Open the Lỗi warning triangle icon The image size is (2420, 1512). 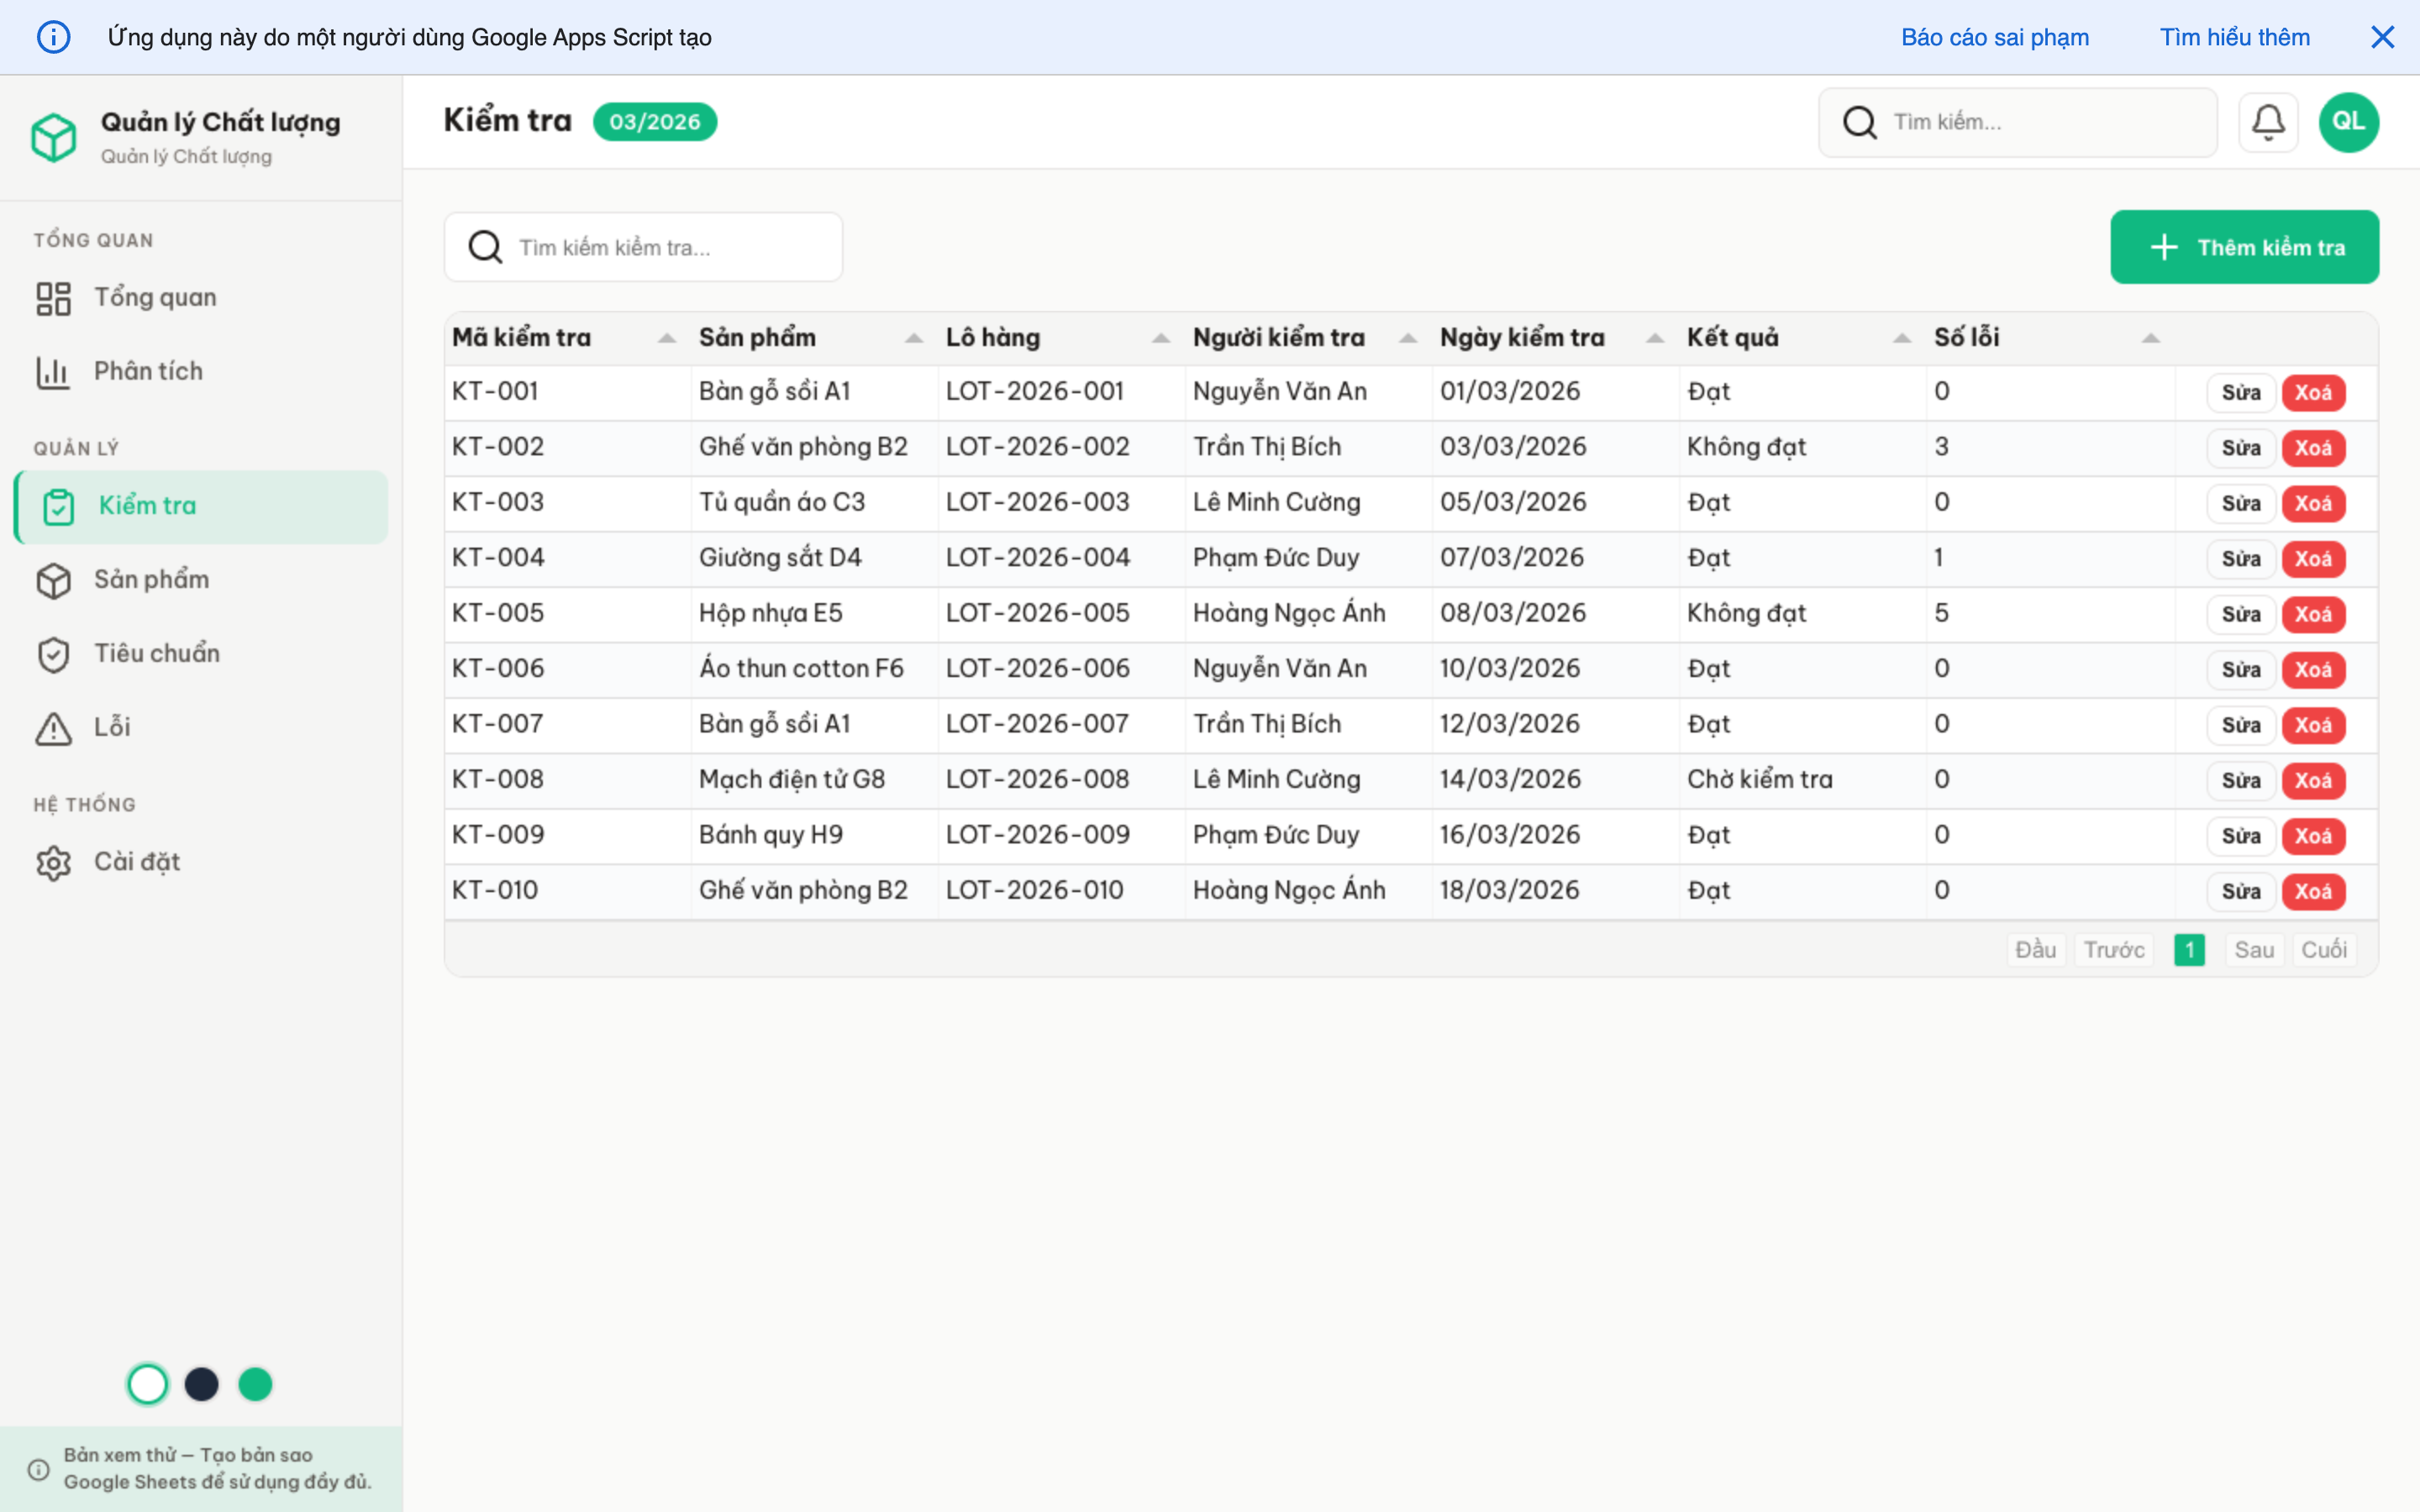[x=53, y=727]
